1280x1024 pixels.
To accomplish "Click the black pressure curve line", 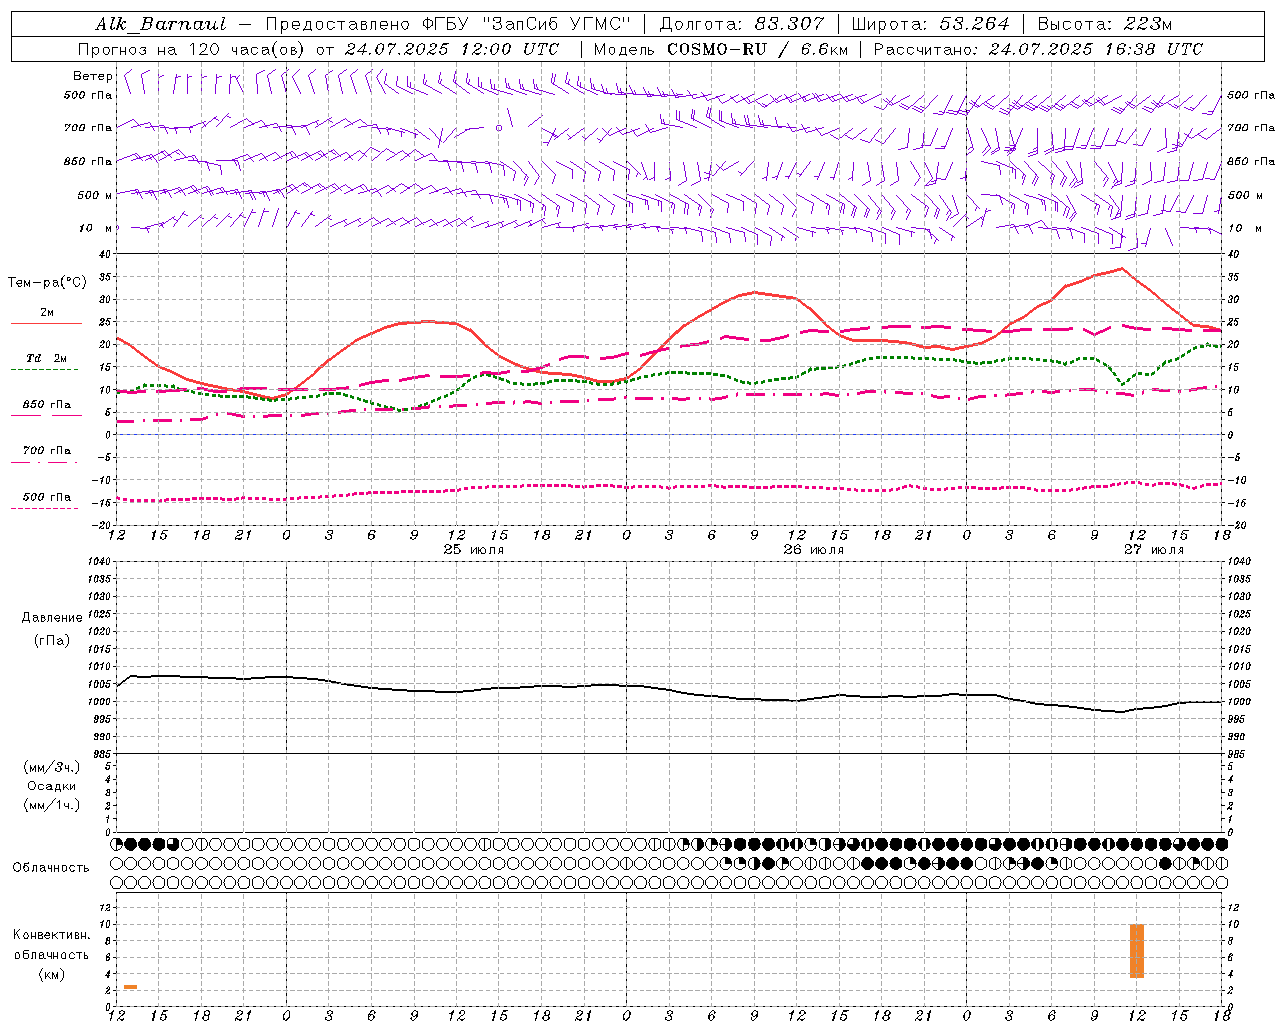I will [x=668, y=689].
